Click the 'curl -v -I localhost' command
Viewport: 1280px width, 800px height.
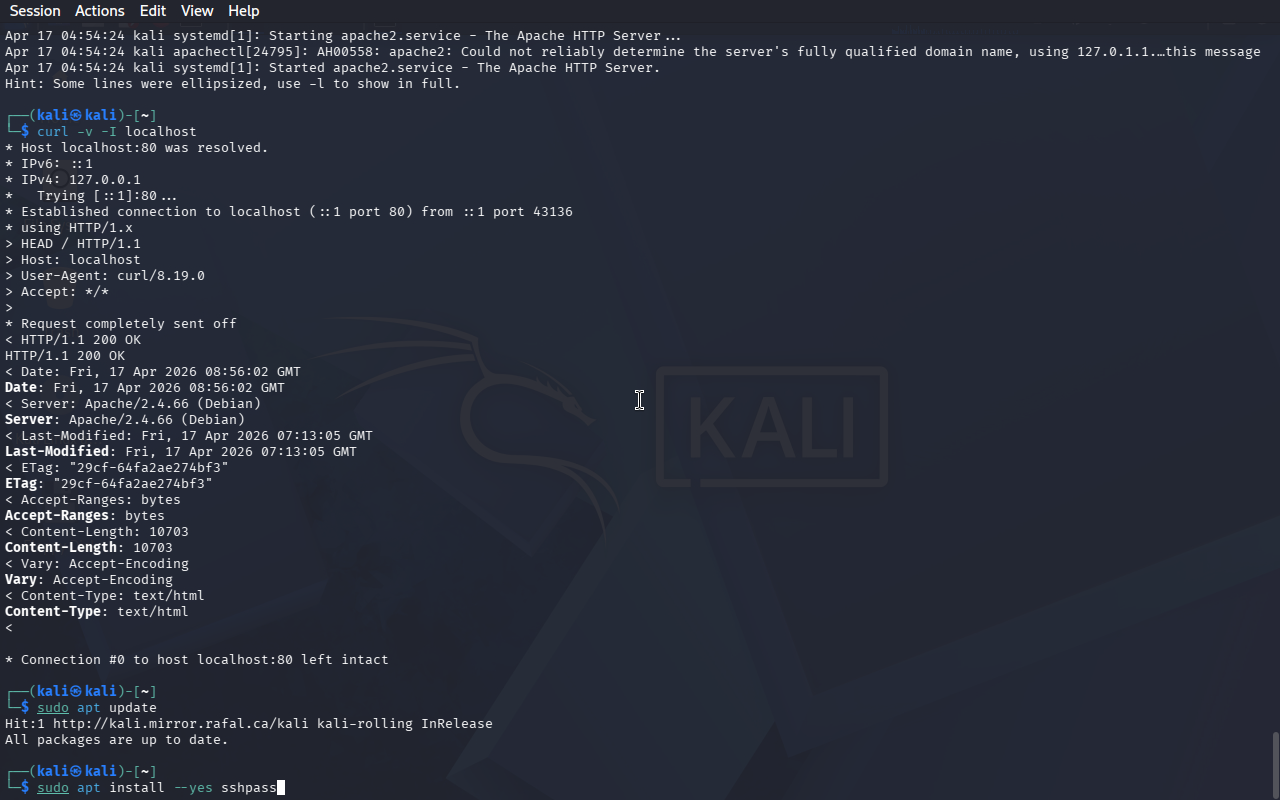[117, 131]
